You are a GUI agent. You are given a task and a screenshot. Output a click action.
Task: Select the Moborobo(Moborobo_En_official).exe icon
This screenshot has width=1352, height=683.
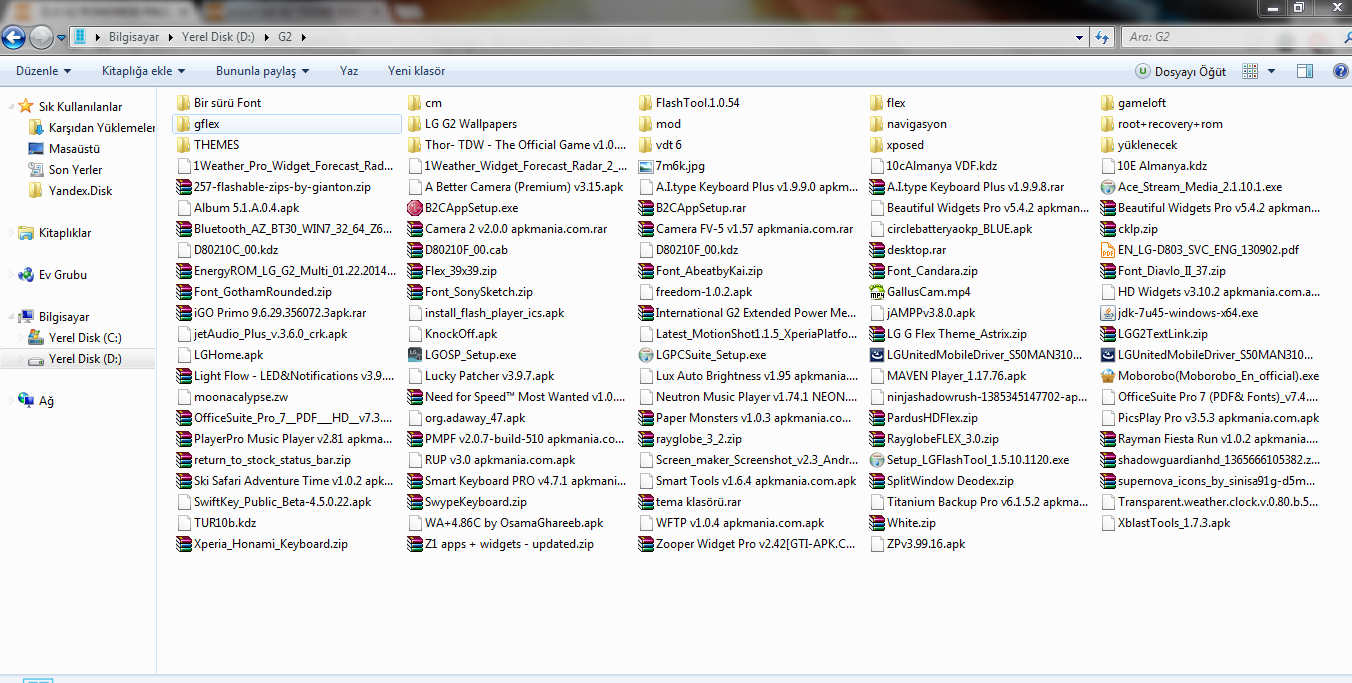[x=1108, y=376]
